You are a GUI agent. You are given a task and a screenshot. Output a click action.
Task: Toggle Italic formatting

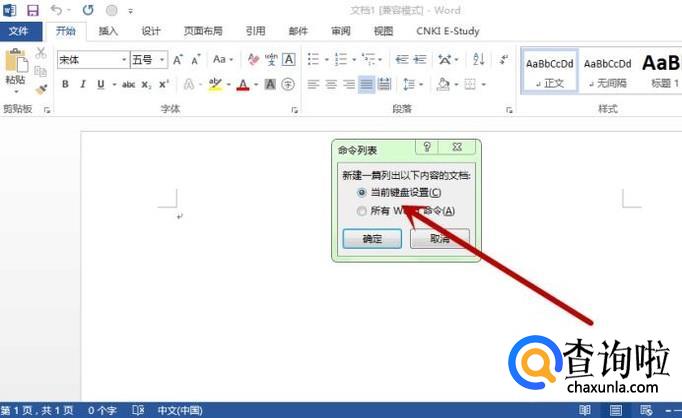(83, 84)
